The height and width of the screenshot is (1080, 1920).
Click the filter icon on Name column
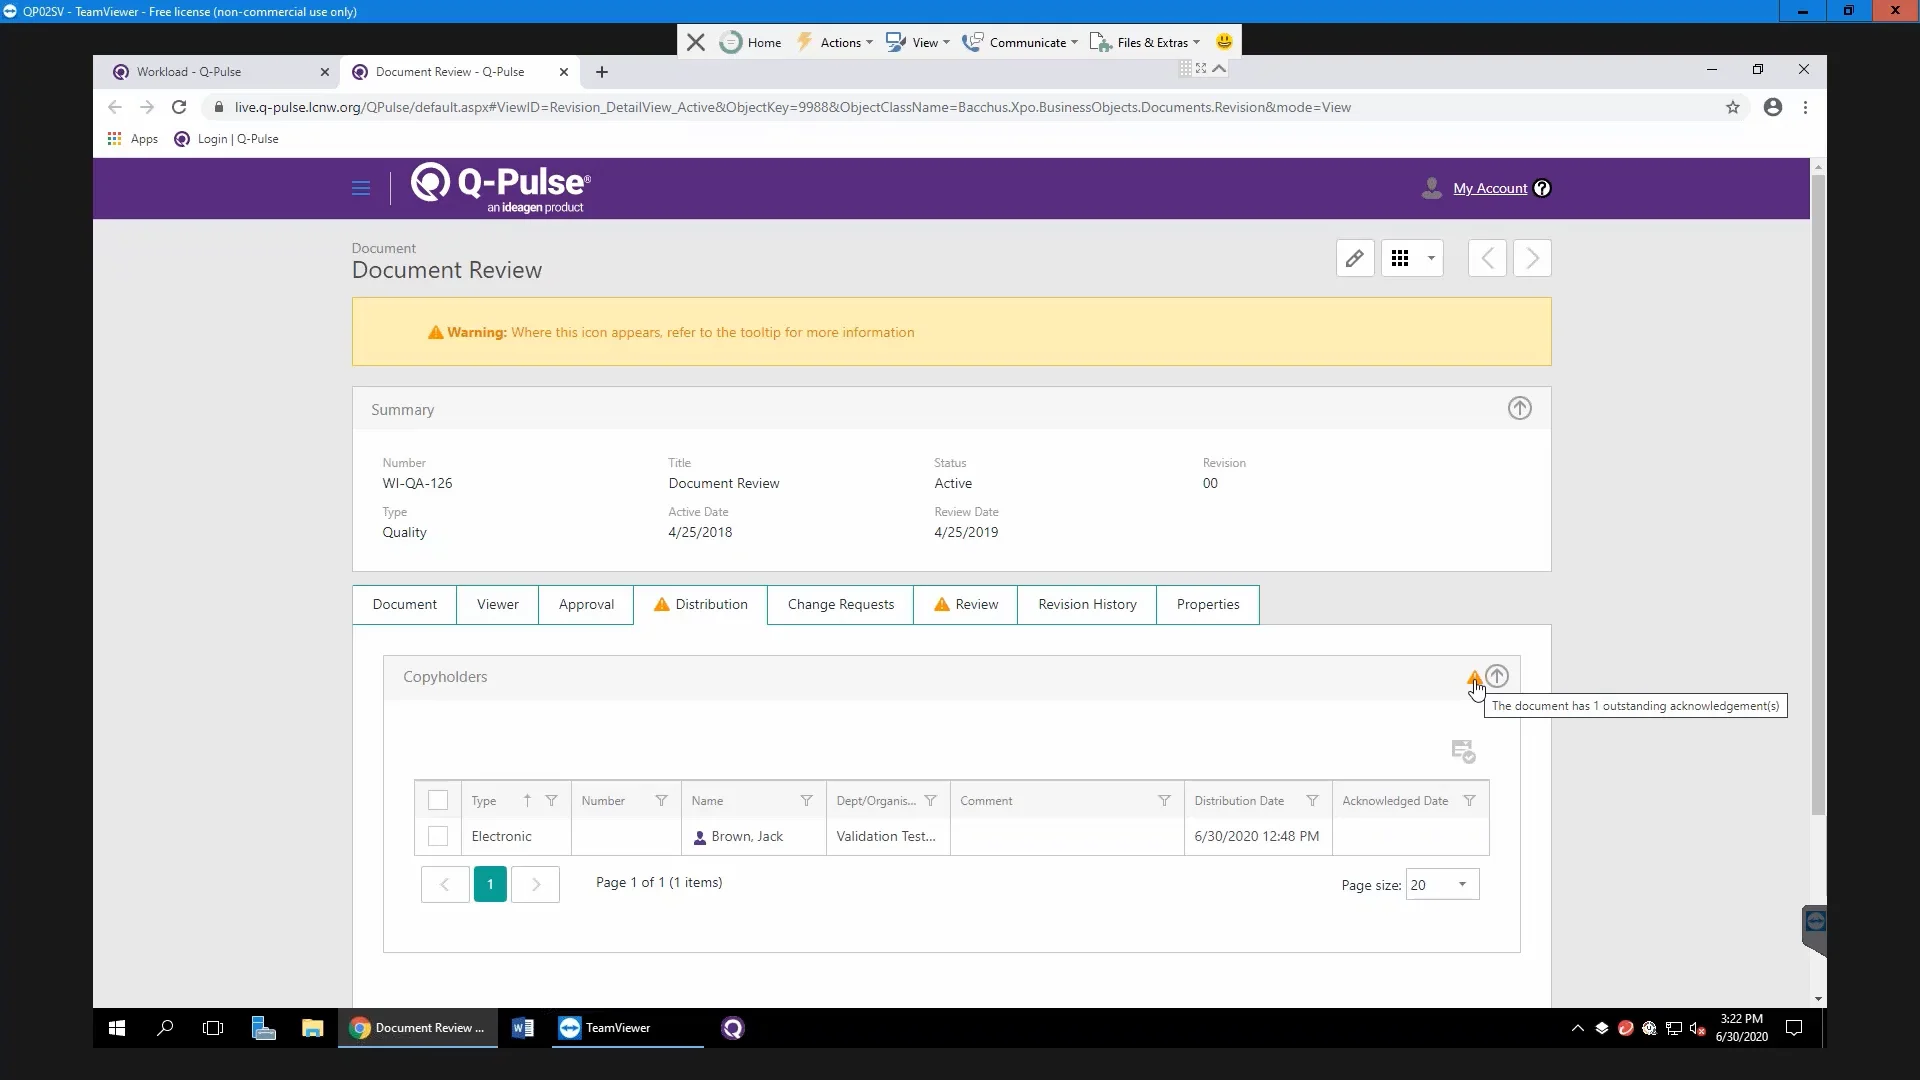point(806,800)
